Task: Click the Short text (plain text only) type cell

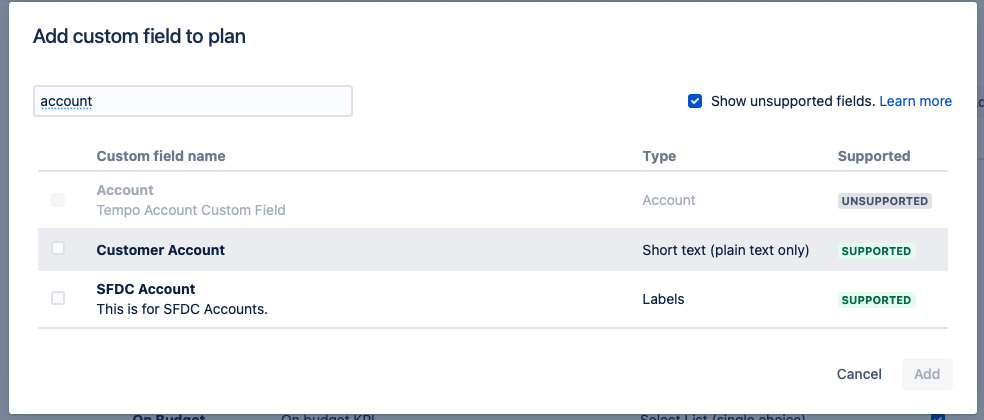Action: click(x=725, y=250)
